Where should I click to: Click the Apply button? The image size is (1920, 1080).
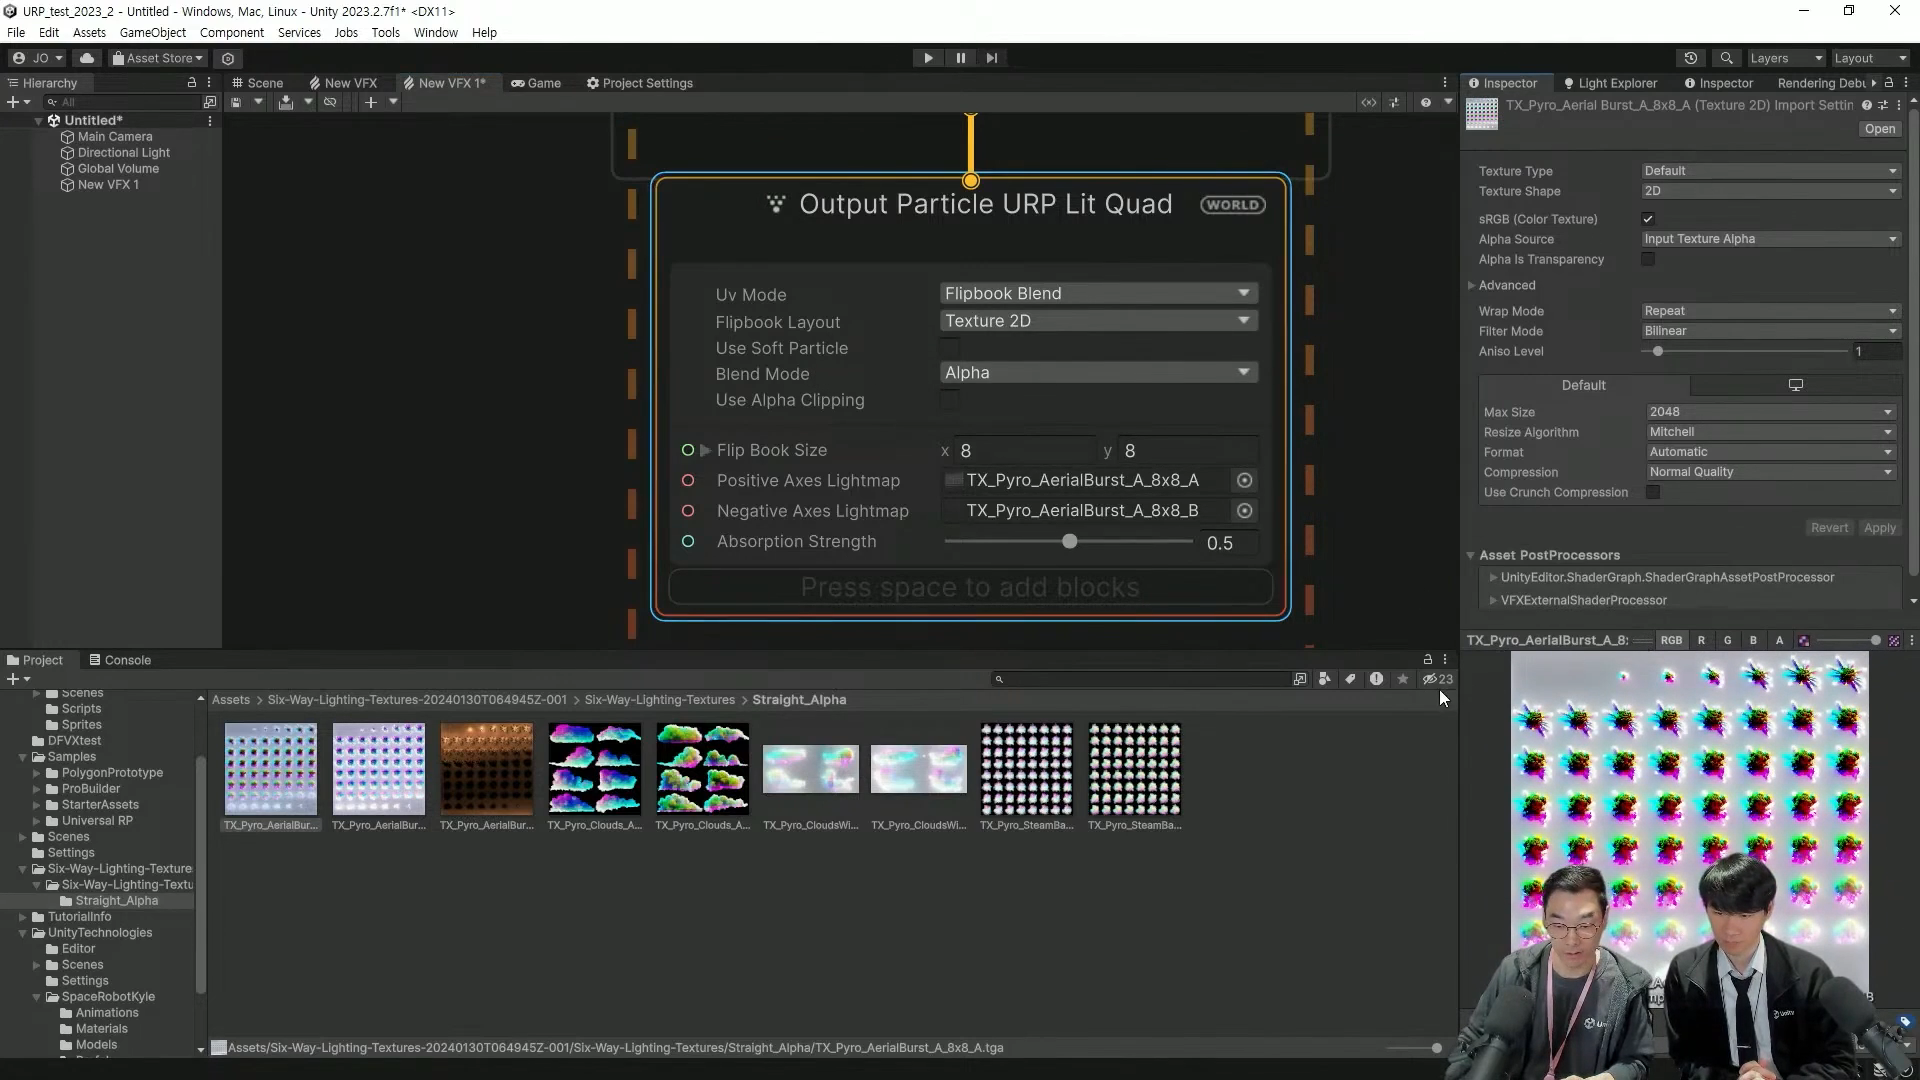(x=1879, y=528)
